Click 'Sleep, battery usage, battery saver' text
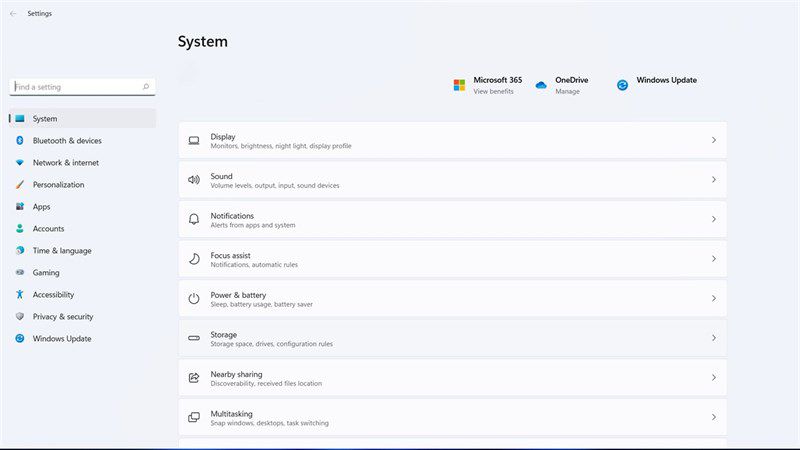This screenshot has width=800, height=450. pos(262,304)
